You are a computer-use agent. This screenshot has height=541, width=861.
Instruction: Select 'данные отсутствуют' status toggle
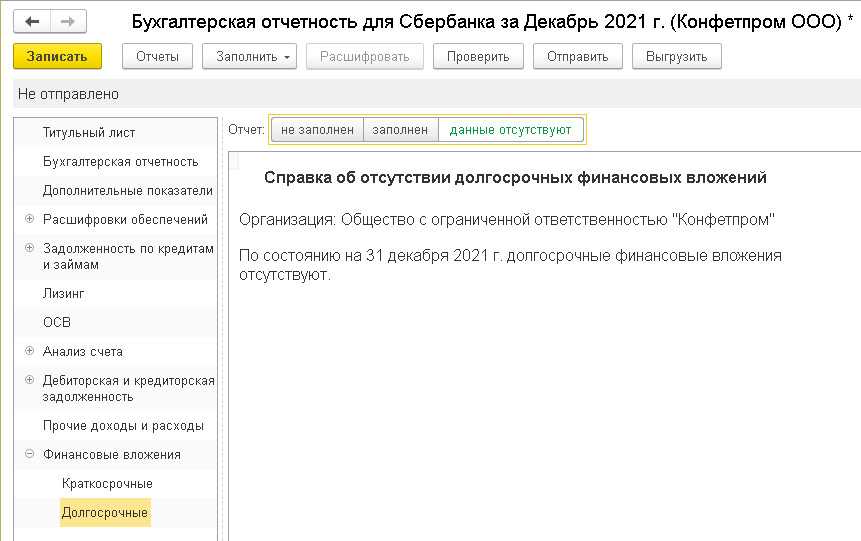510,130
